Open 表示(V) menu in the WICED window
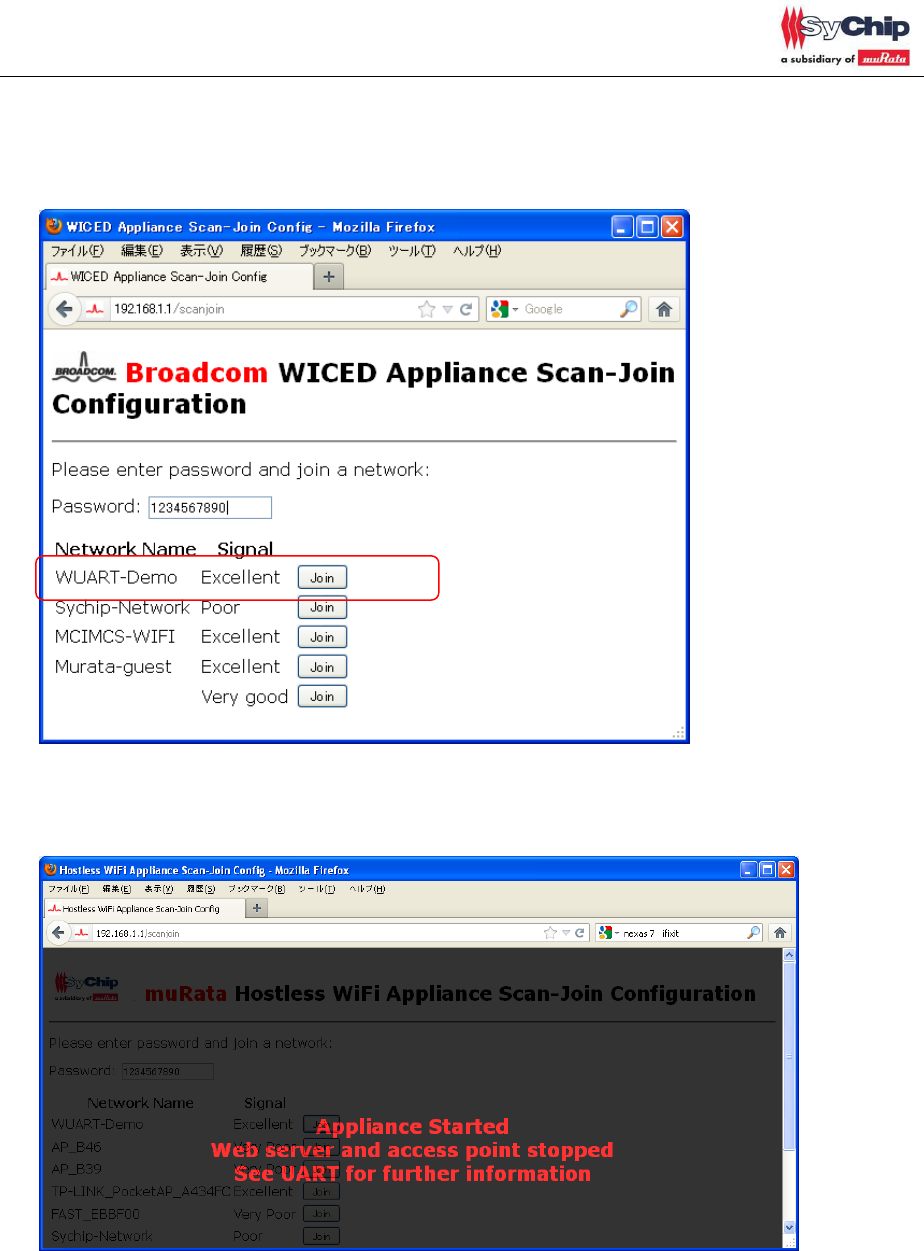The image size is (924, 1251). [200, 251]
